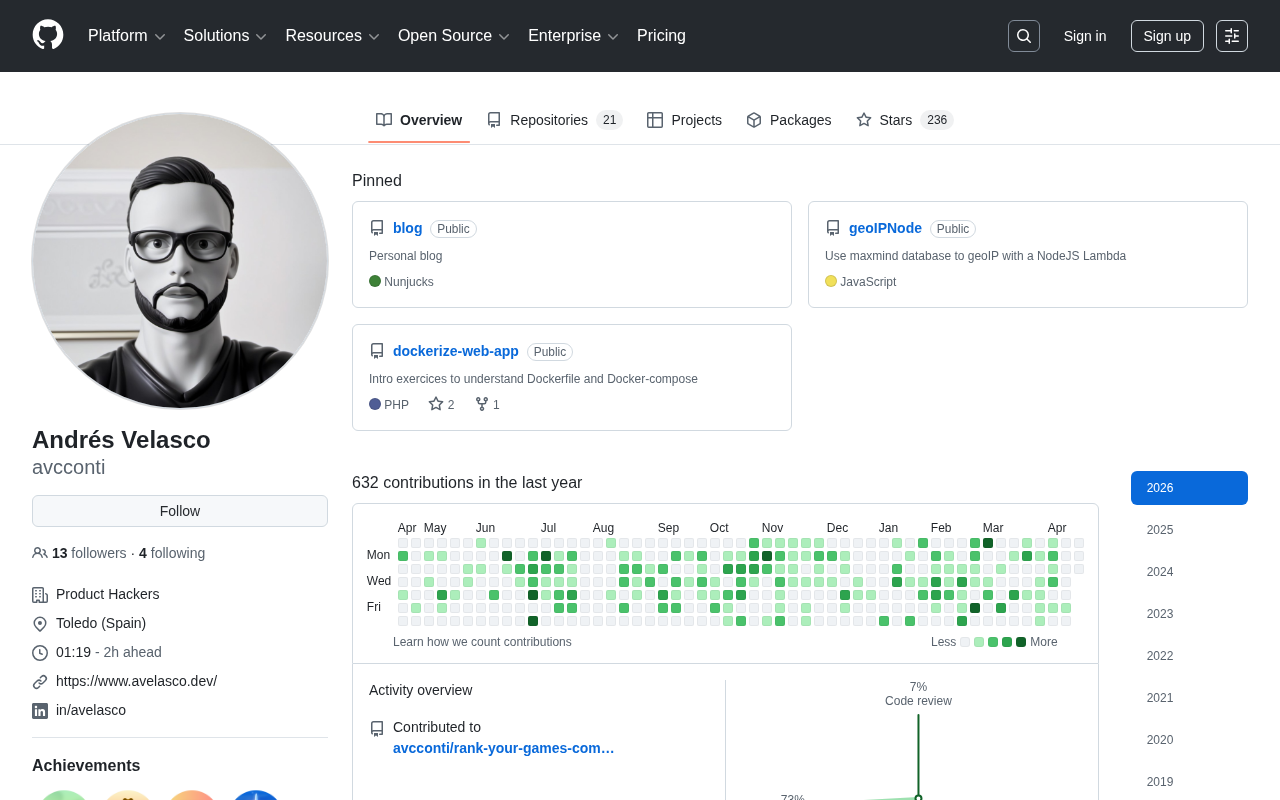Click the lightest gray legend square beside Less

click(x=965, y=642)
